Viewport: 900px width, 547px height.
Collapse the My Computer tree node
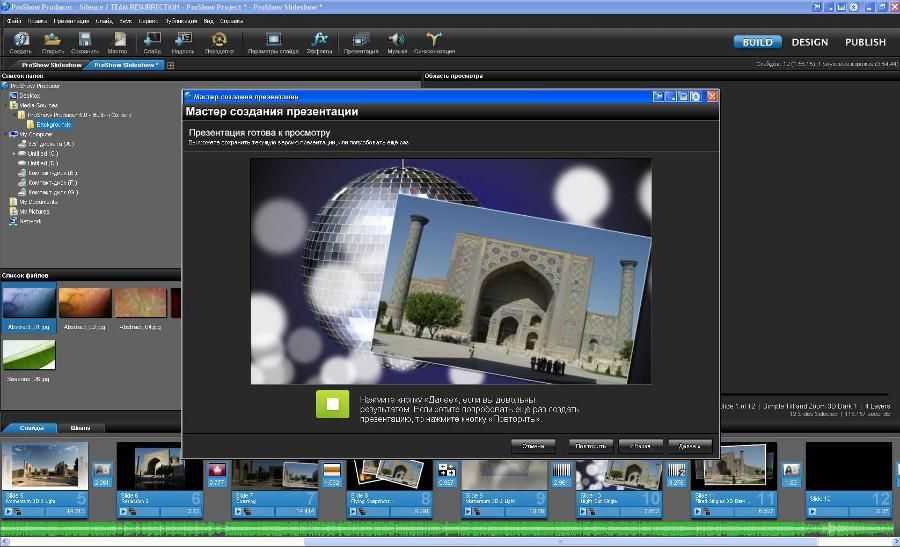(x=5, y=134)
